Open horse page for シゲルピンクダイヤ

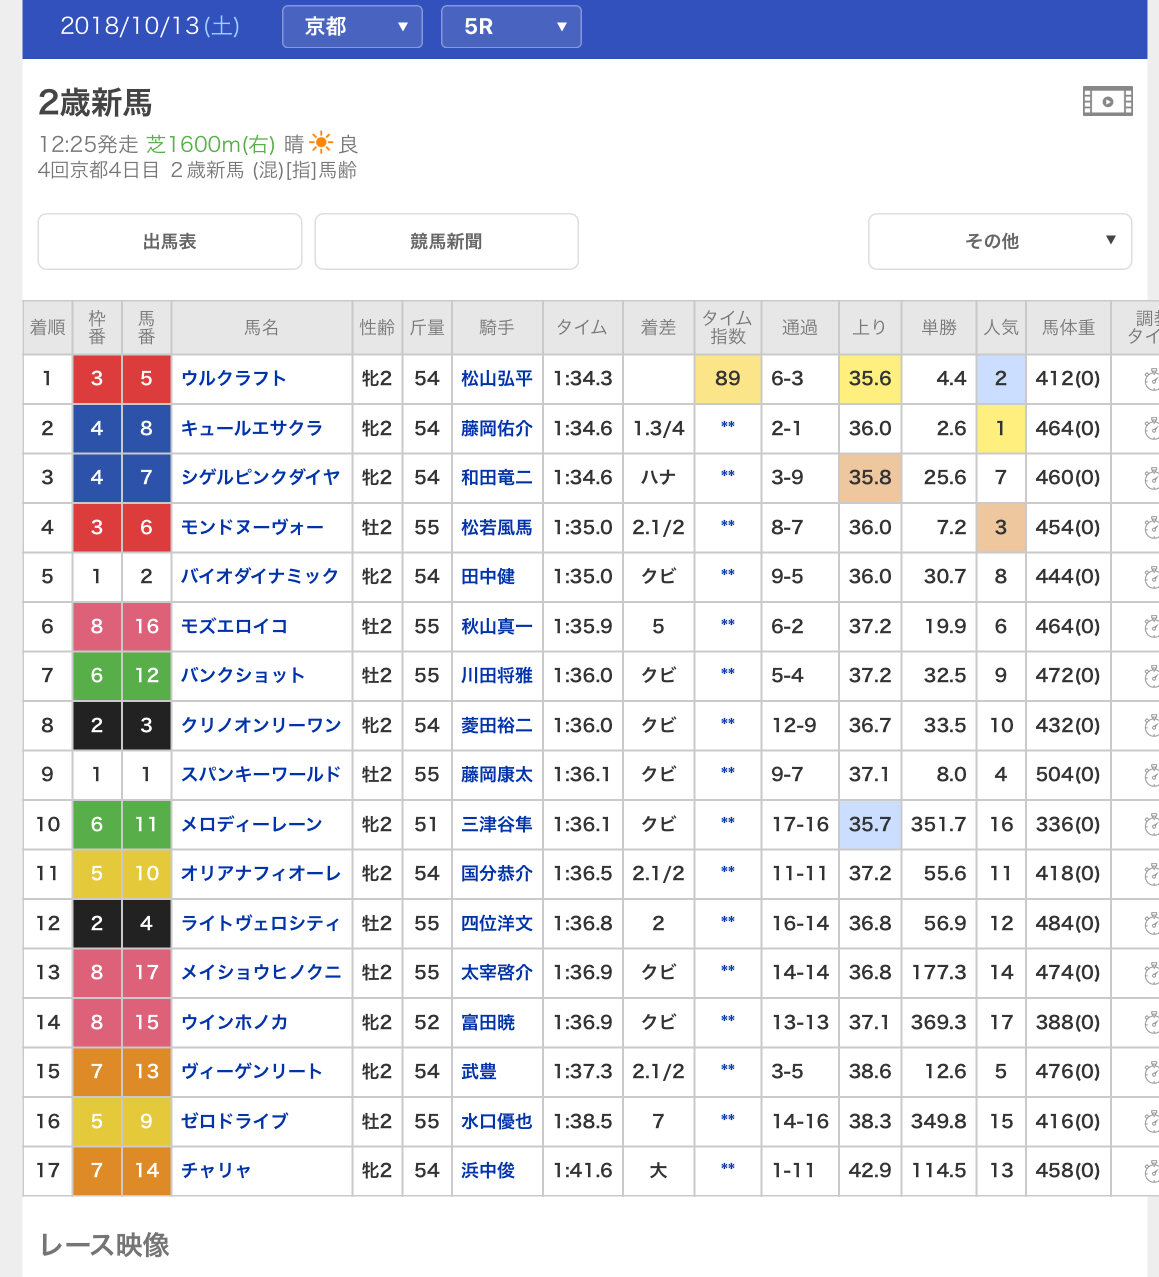[x=260, y=478]
